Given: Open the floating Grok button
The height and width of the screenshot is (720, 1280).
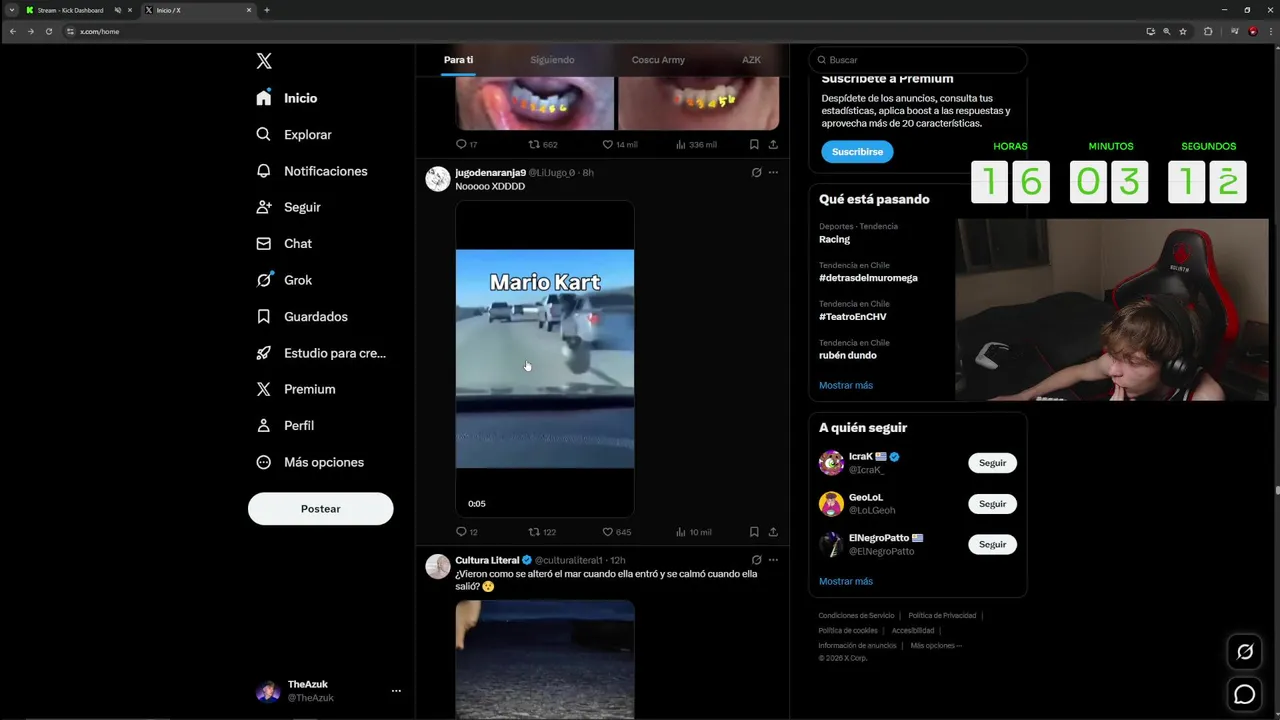Looking at the screenshot, I should (x=1245, y=652).
